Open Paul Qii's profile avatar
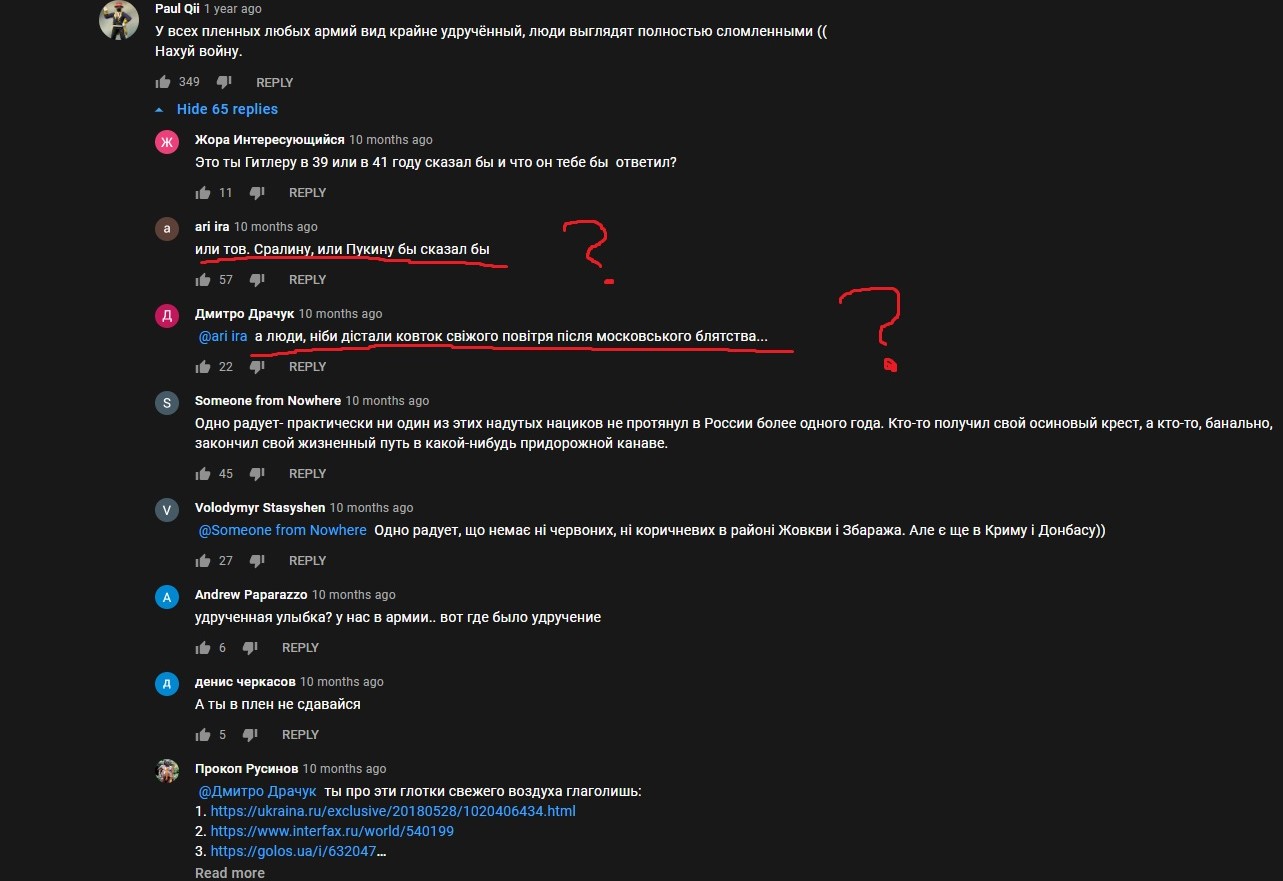Viewport: 1283px width, 881px height. point(119,19)
